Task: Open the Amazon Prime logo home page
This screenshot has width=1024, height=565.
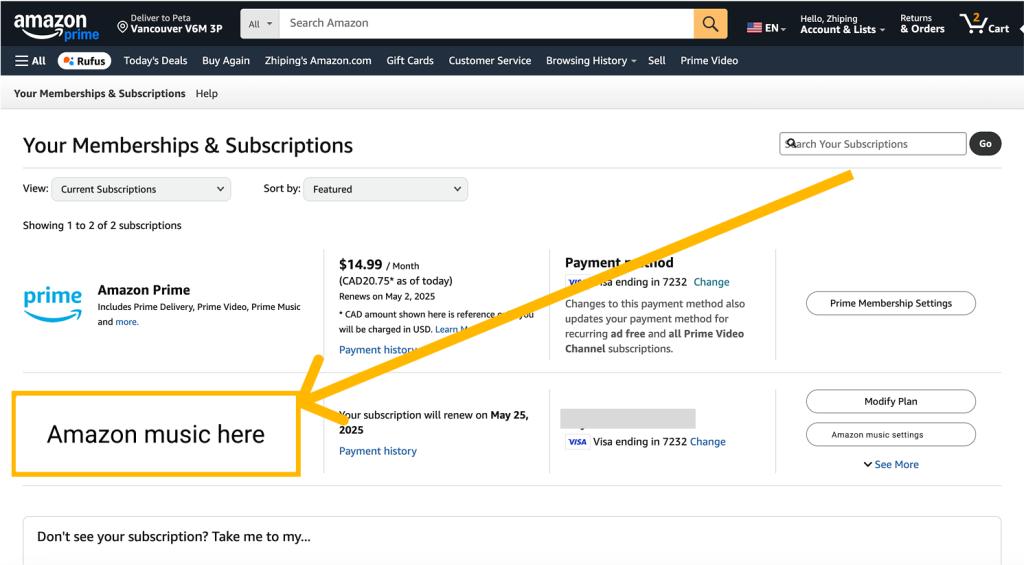Action: 56,26
